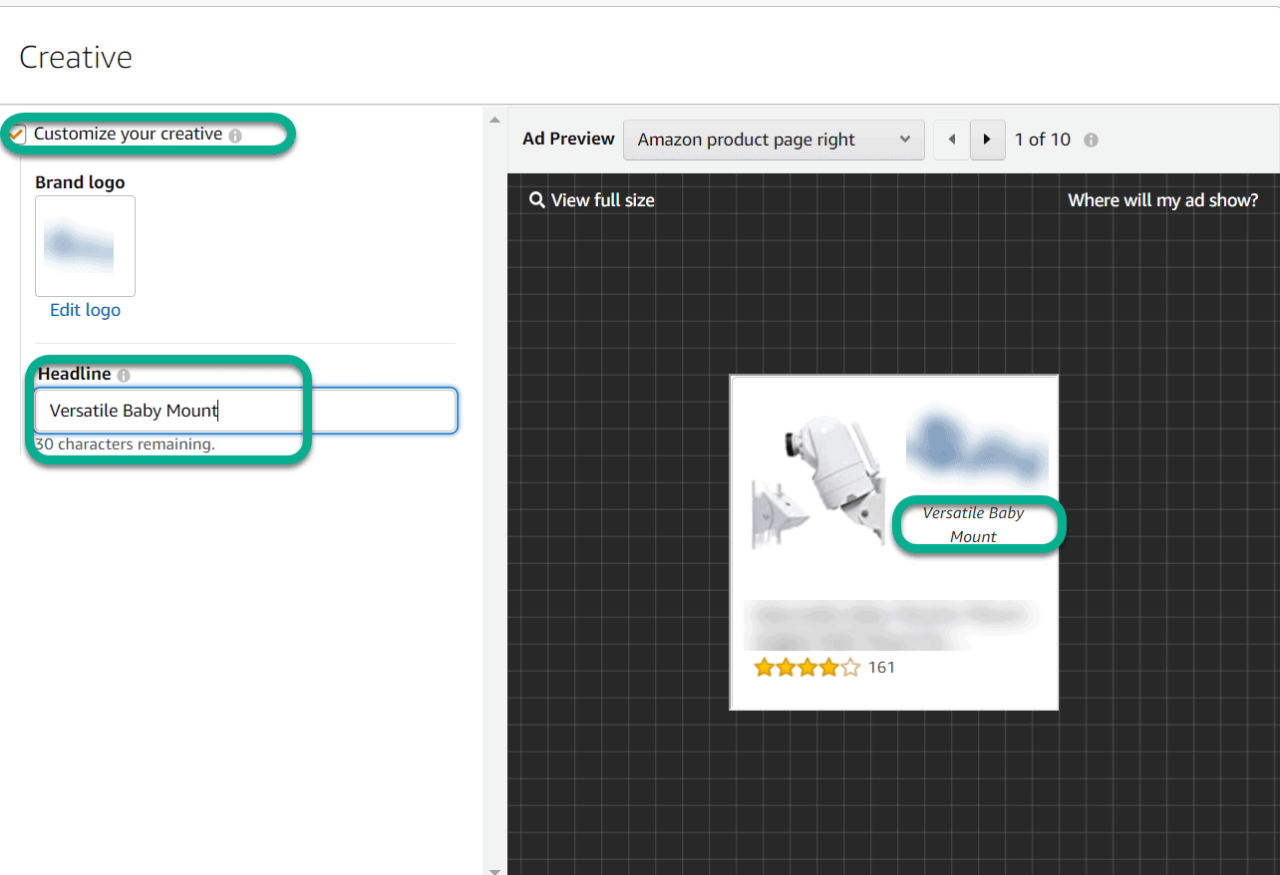This screenshot has height=875, width=1280.
Task: Click the blurred product title in ad preview
Action: tap(892, 626)
